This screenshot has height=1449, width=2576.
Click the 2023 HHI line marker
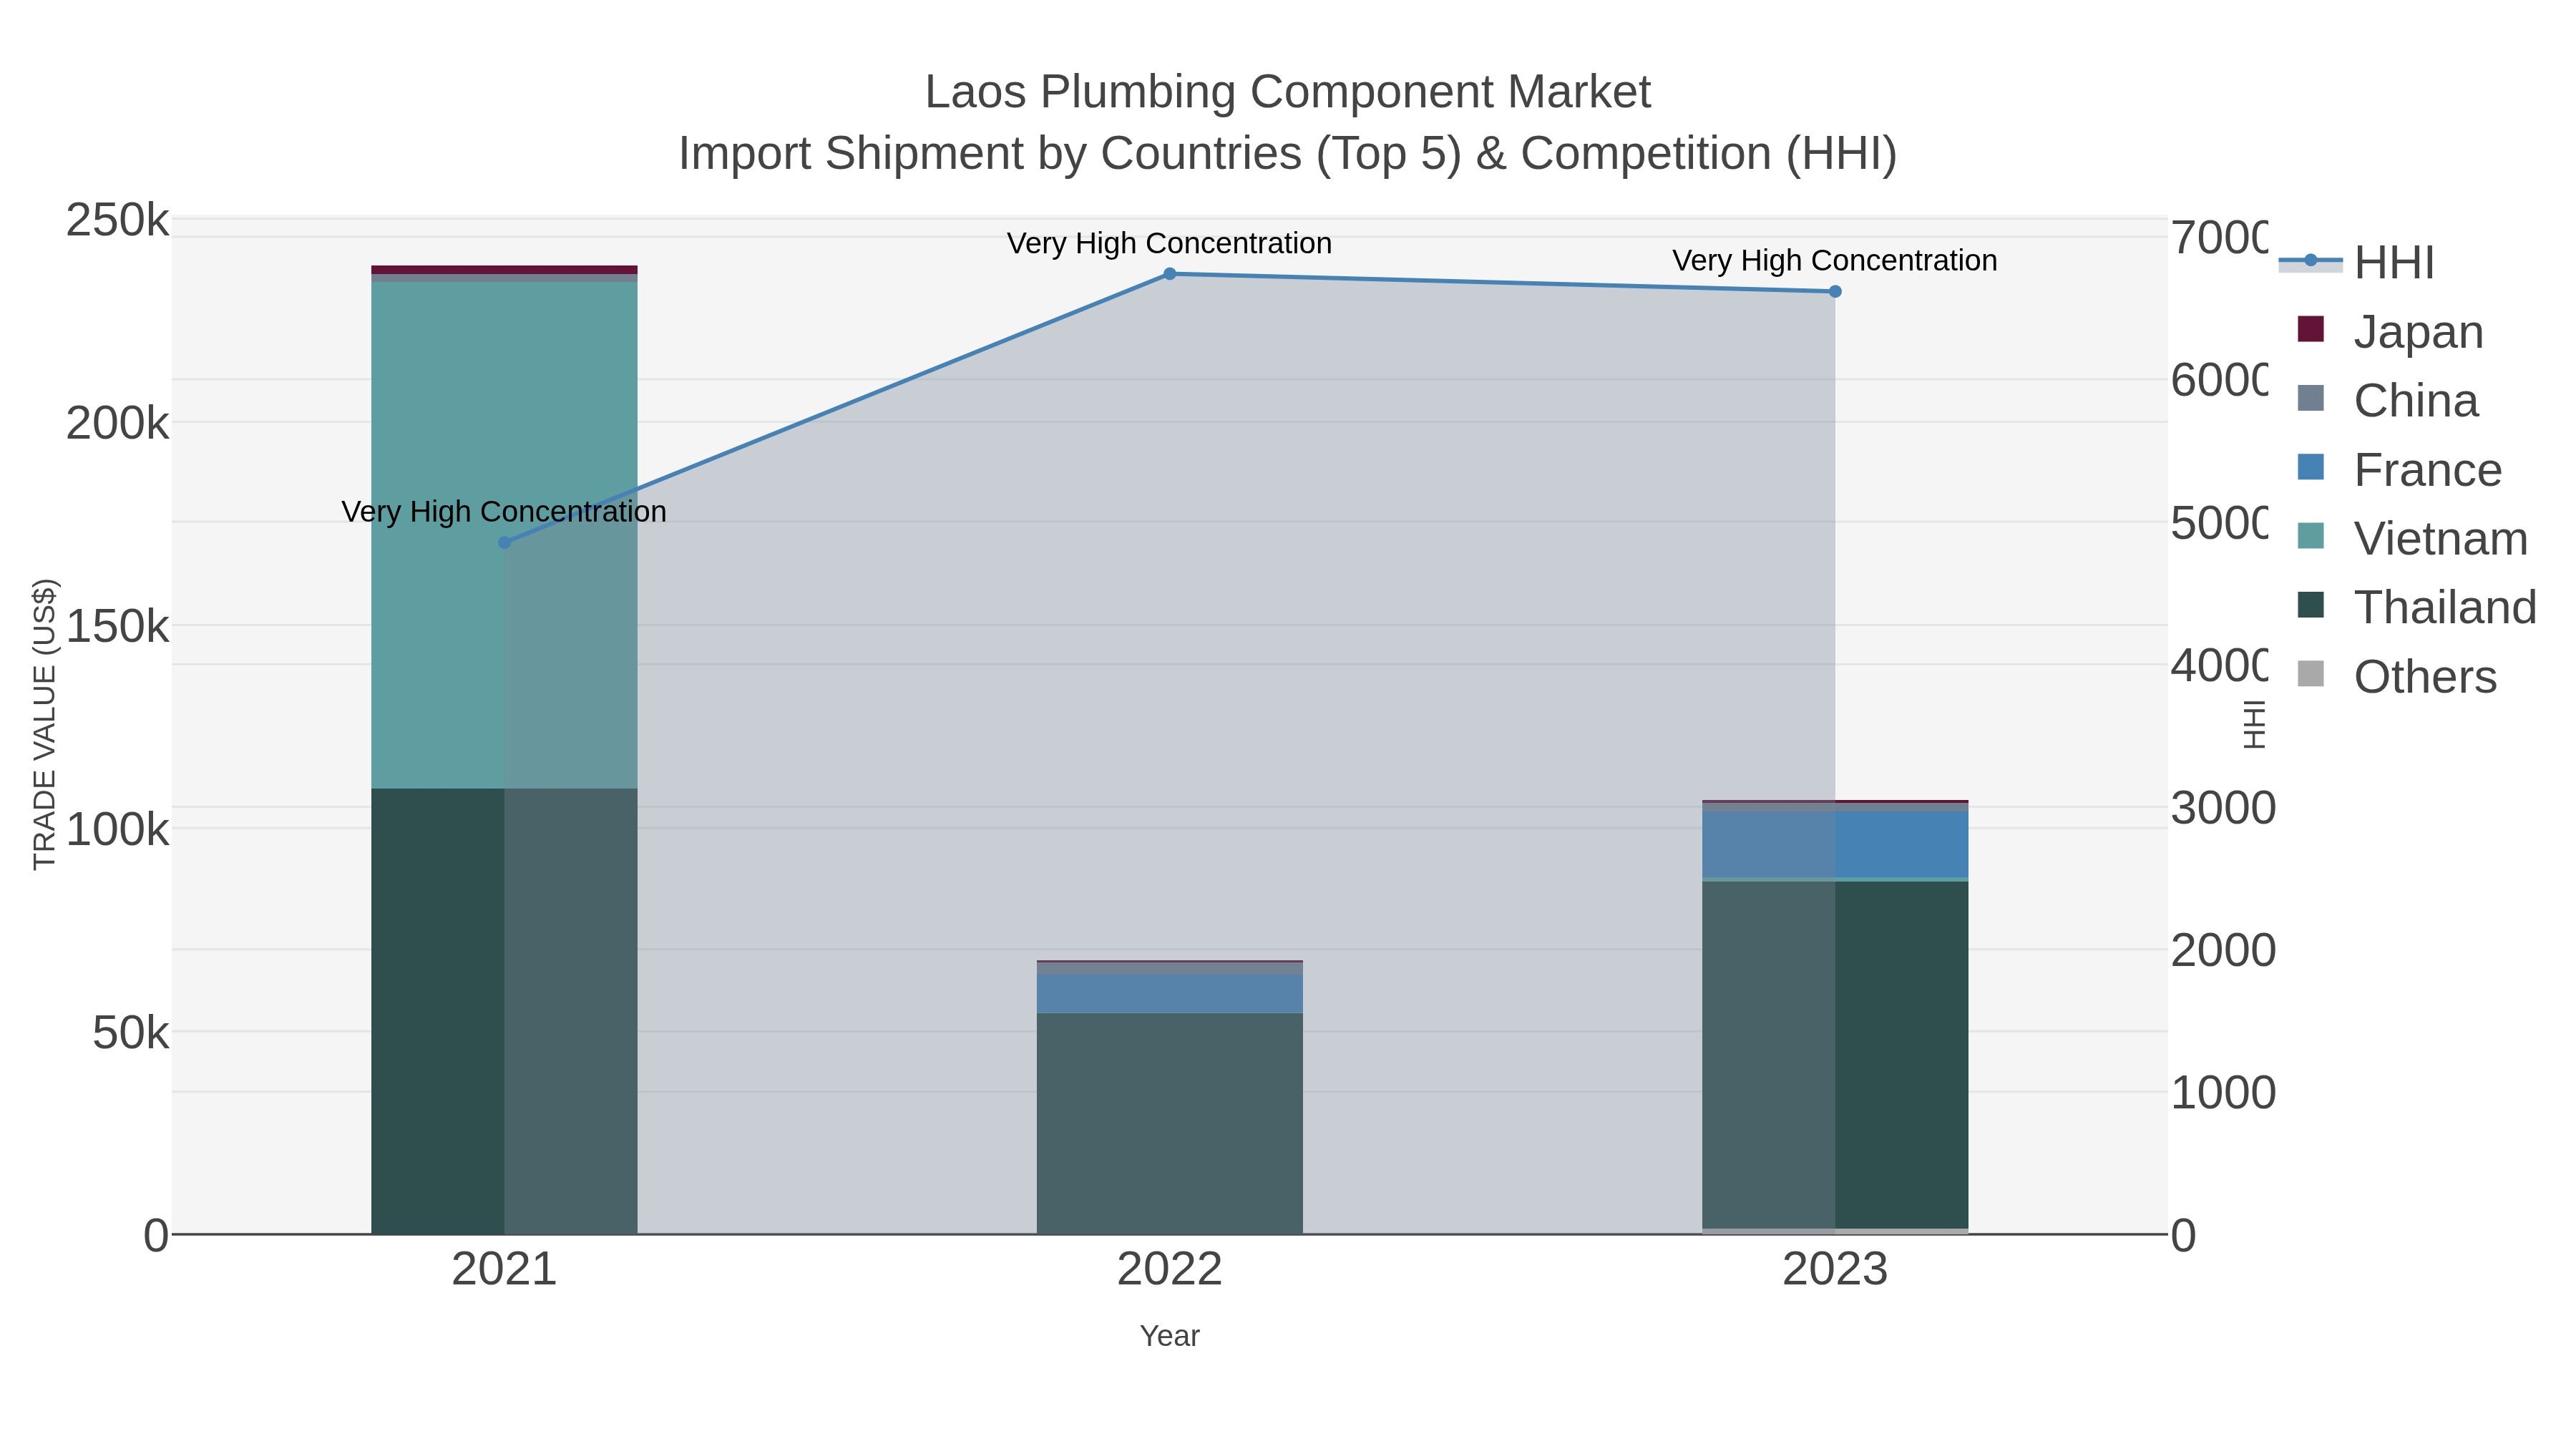point(1835,292)
